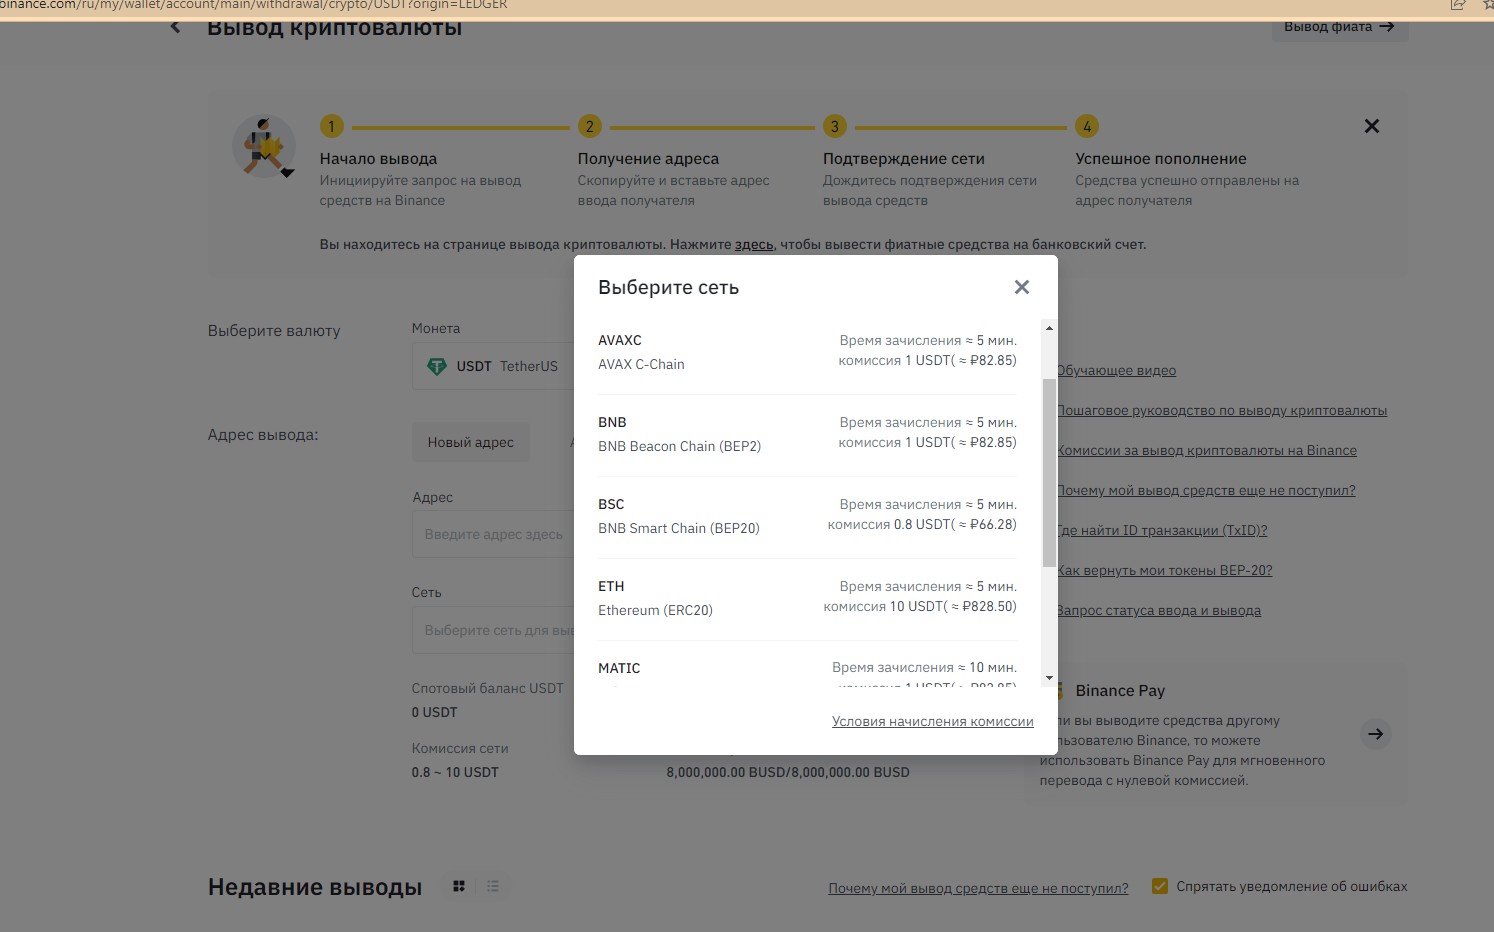Image resolution: width=1494 pixels, height=932 pixels.
Task: Click the "Binance Pay" heading
Action: 1120,690
